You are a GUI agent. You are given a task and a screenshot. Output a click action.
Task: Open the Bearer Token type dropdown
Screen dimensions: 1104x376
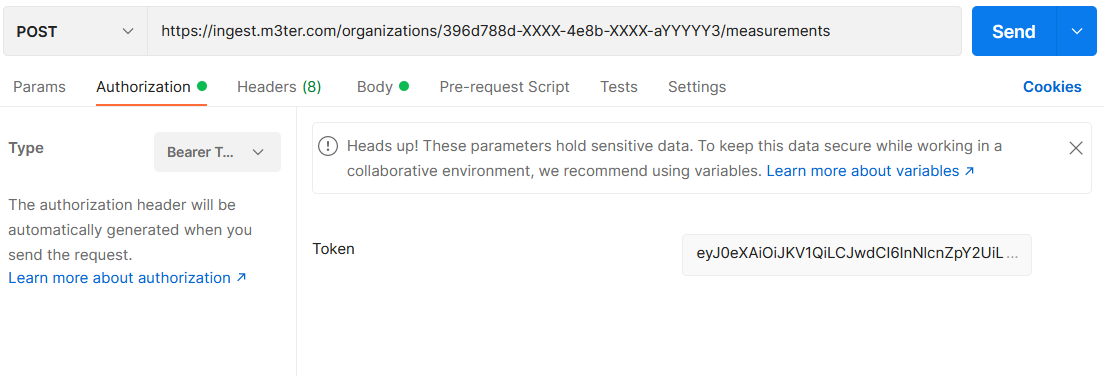pos(217,152)
